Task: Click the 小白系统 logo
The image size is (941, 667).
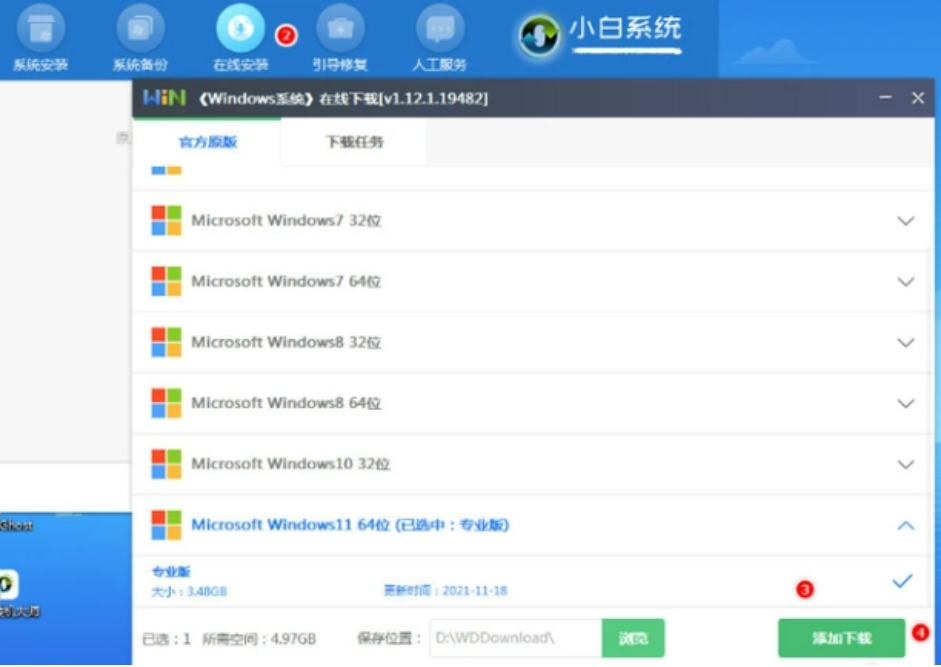Action: (x=600, y=34)
